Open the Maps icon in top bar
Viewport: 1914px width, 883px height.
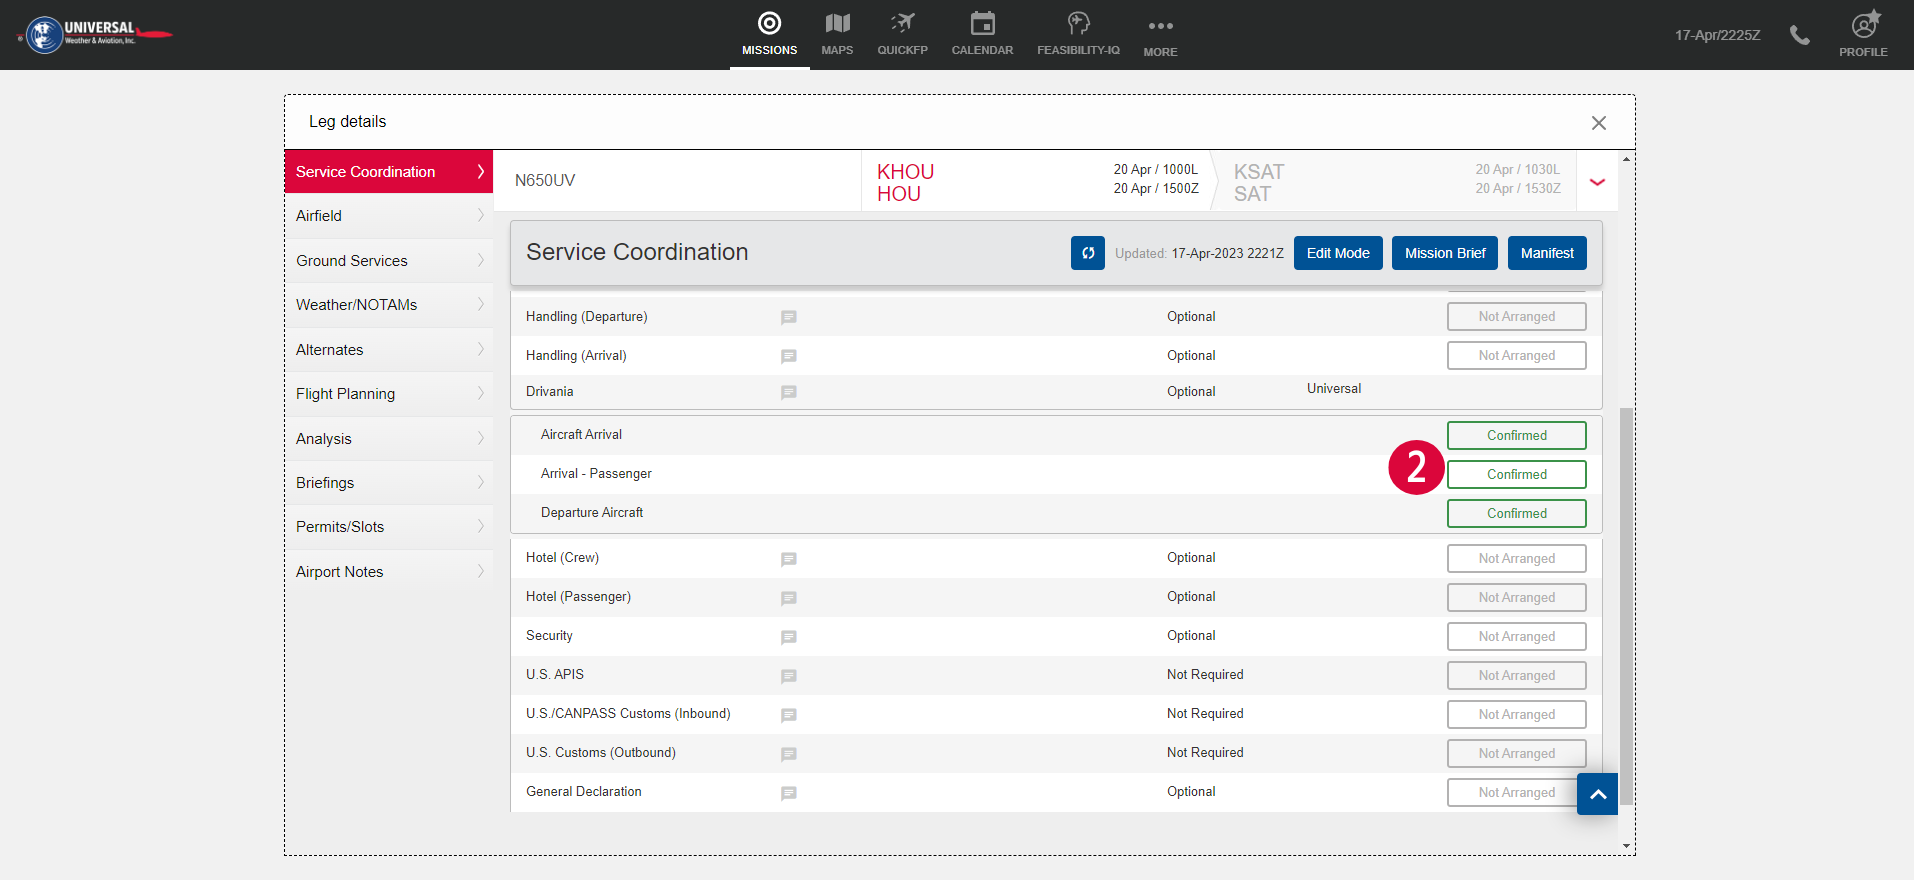click(837, 24)
